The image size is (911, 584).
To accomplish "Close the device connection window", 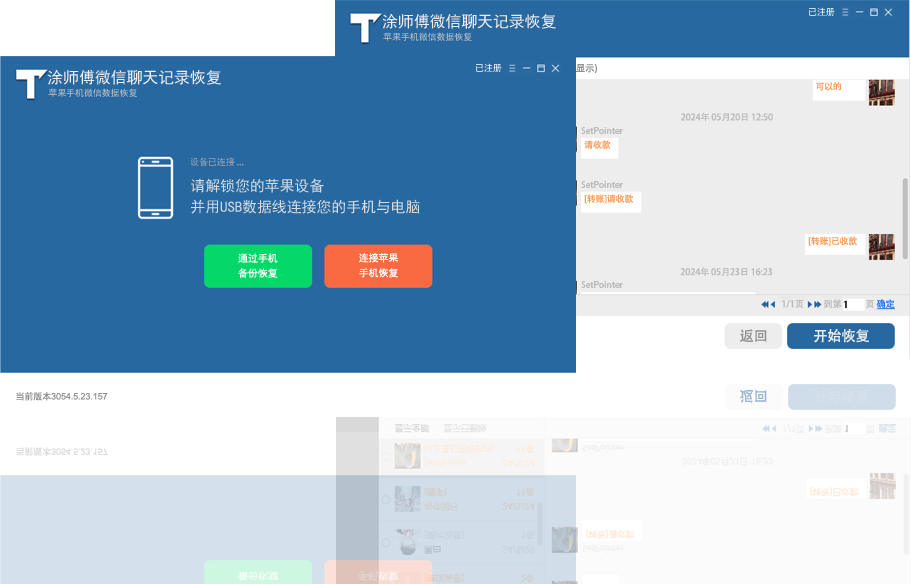I will click(555, 69).
